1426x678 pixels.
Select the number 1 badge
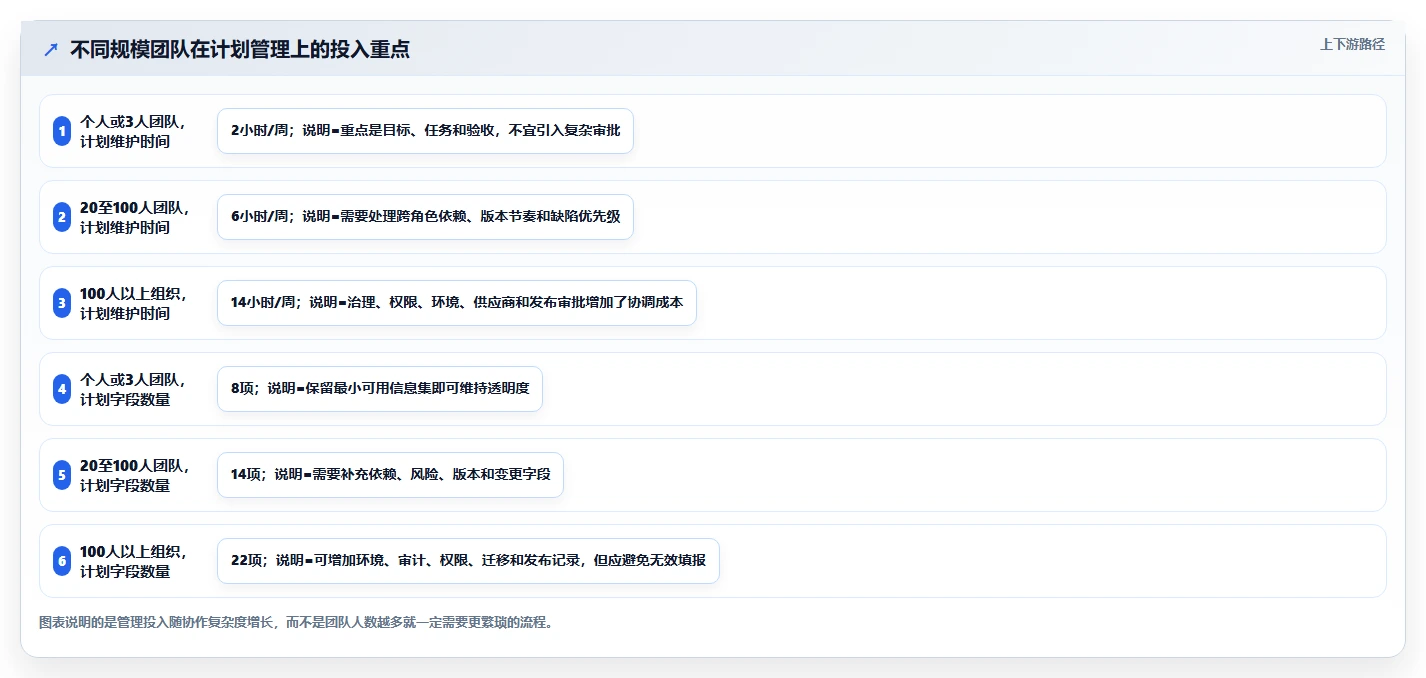pos(62,131)
